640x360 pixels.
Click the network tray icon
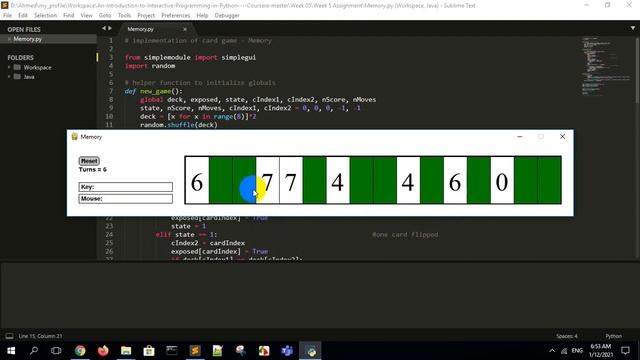pyautogui.click(x=564, y=351)
